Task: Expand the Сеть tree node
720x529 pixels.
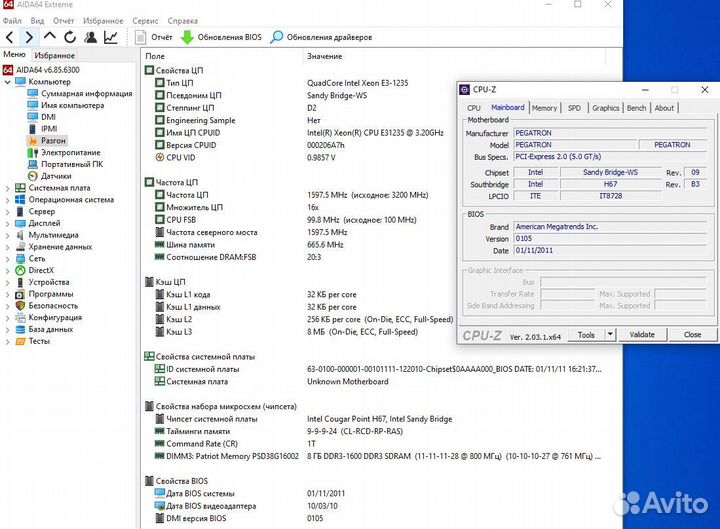Action: tap(7, 259)
